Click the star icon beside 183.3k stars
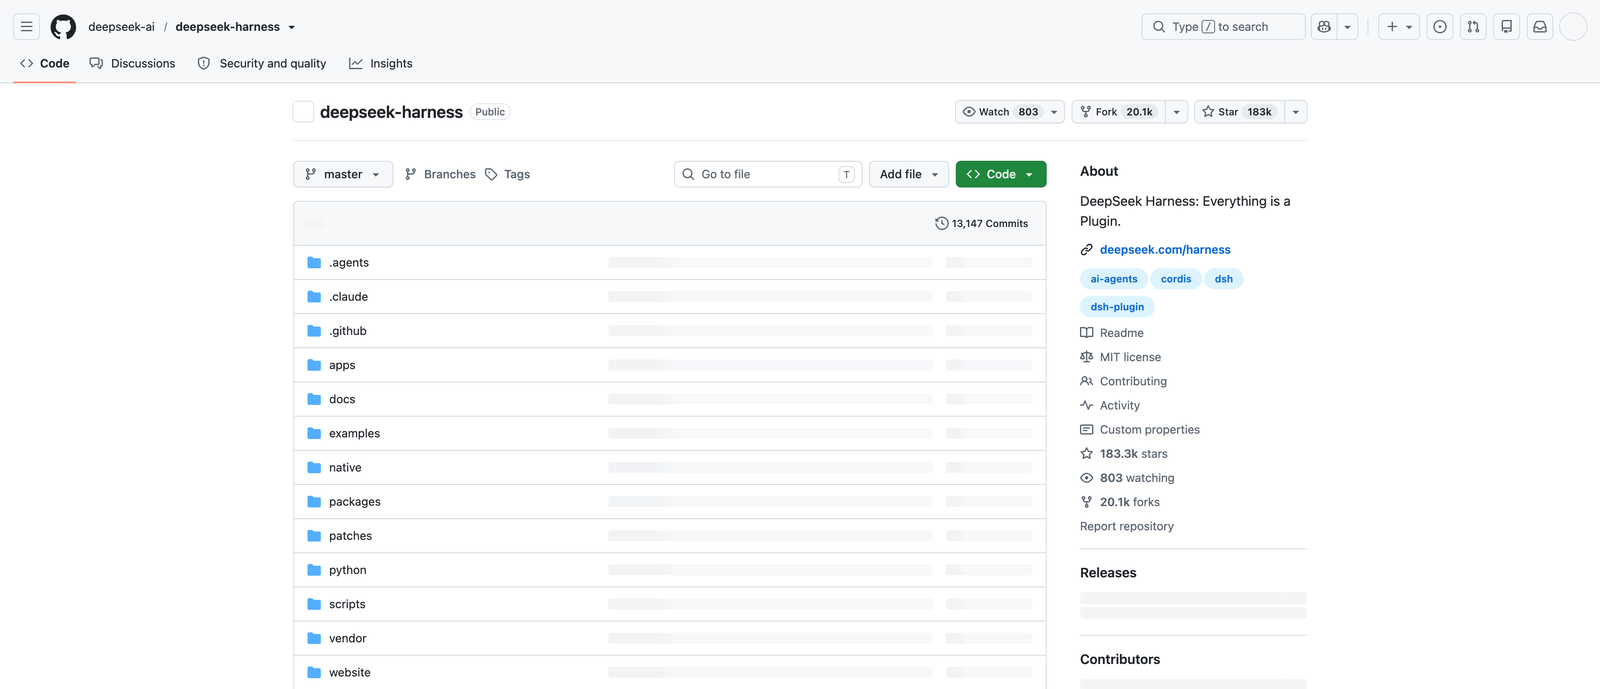This screenshot has width=1600, height=689. [1087, 454]
